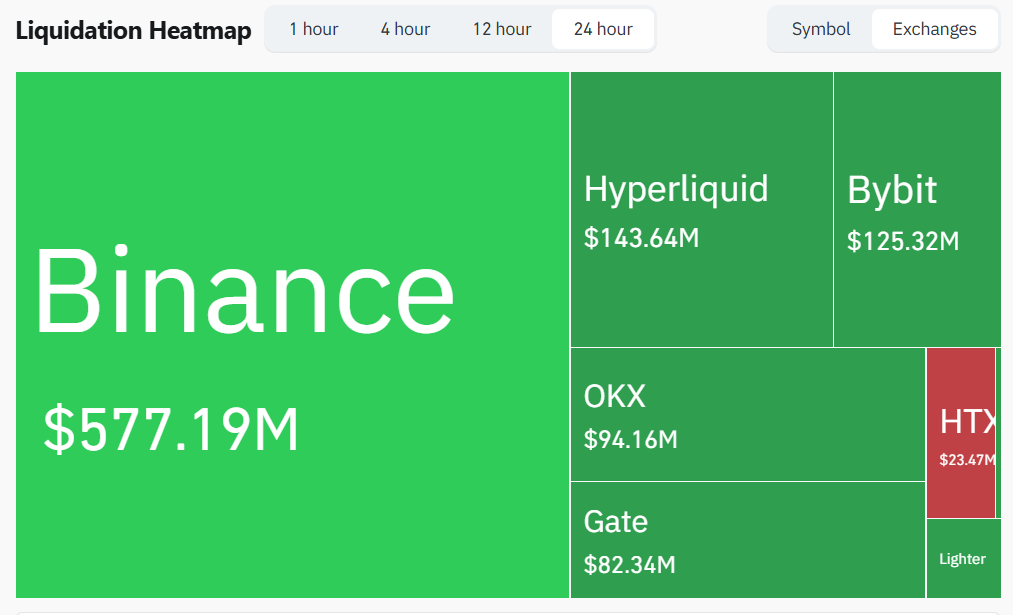Open the OKX heatmap tile

pyautogui.click(x=748, y=415)
